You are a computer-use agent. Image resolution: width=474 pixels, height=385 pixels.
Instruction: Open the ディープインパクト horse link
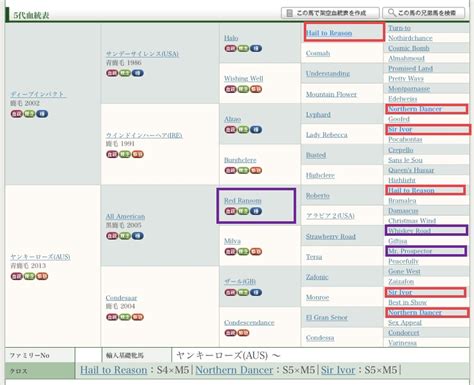click(x=38, y=94)
